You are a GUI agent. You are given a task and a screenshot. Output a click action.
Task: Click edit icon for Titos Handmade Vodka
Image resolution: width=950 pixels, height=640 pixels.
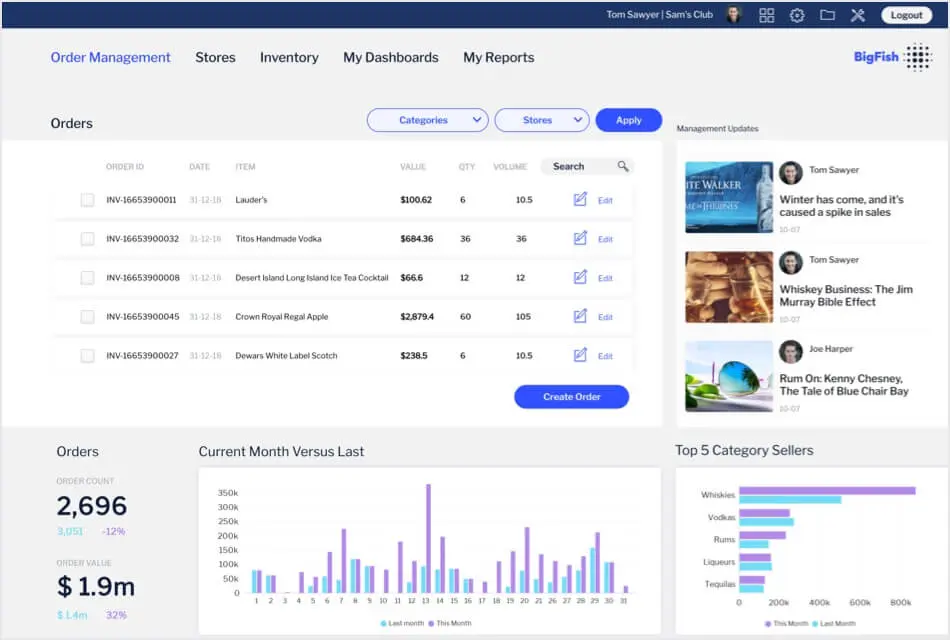click(580, 239)
